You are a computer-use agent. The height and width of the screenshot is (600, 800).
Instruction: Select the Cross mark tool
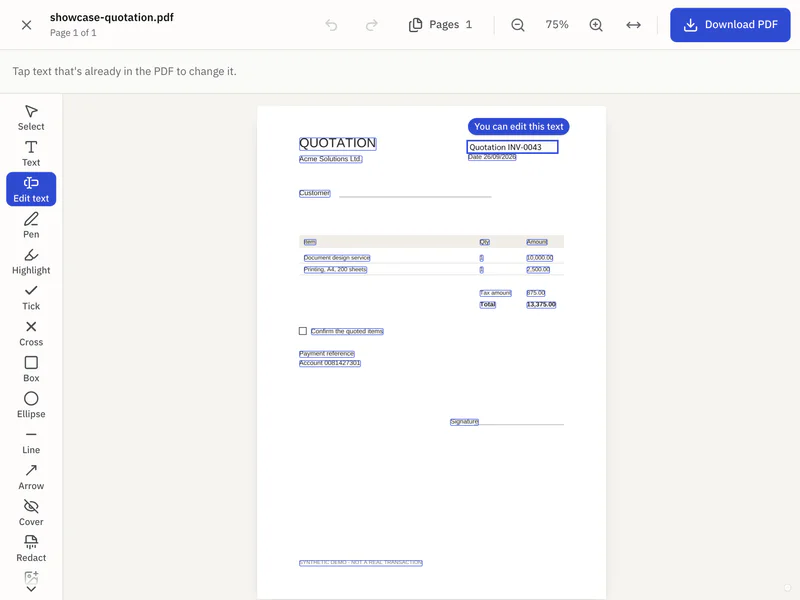[x=31, y=333]
